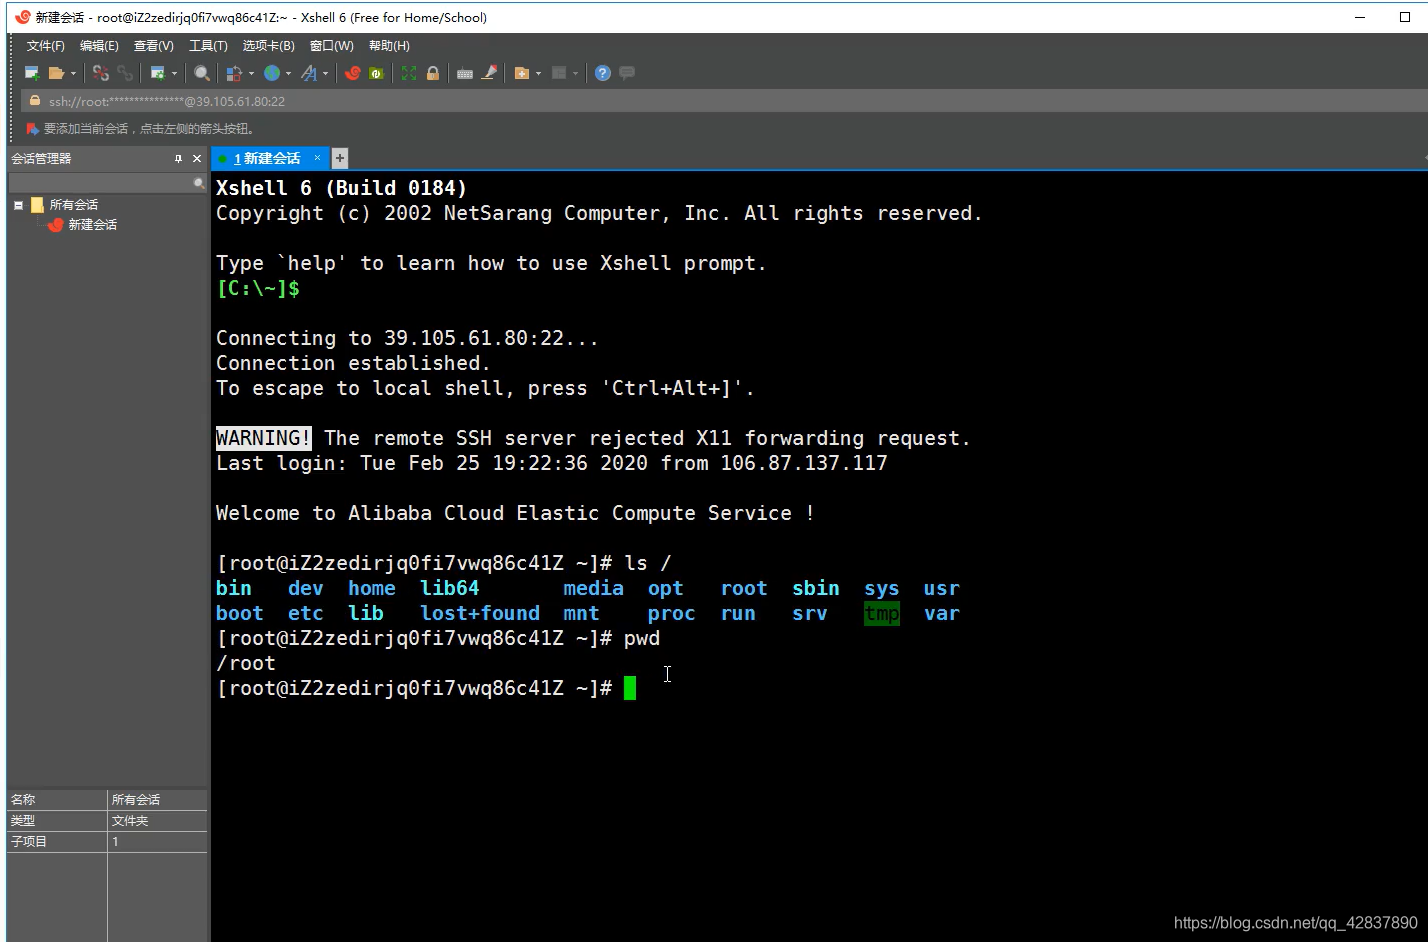Open the session Properties gear icon
The image size is (1428, 942).
pos(157,73)
